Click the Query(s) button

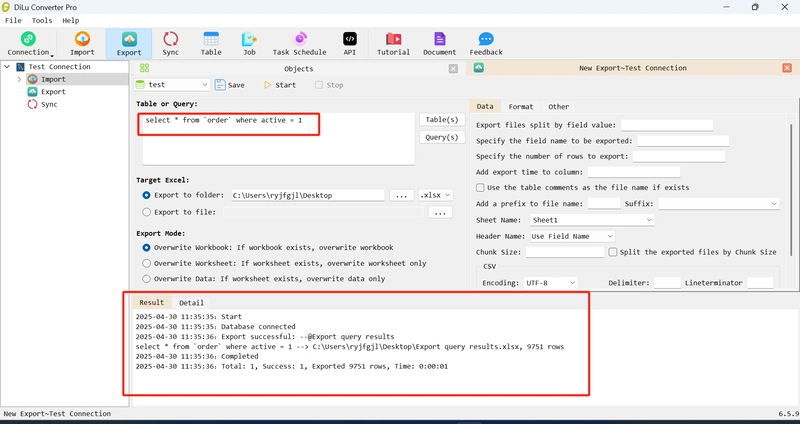pos(442,137)
